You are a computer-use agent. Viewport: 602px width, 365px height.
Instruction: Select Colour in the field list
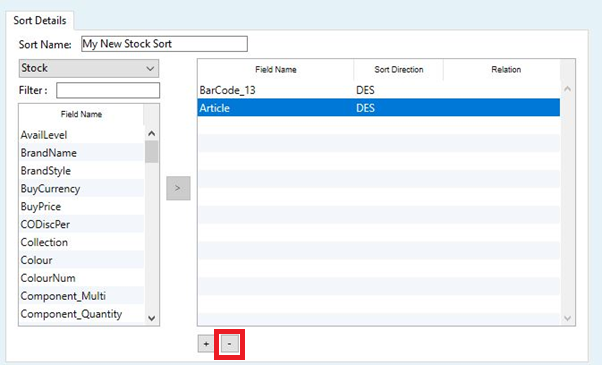[x=81, y=260]
